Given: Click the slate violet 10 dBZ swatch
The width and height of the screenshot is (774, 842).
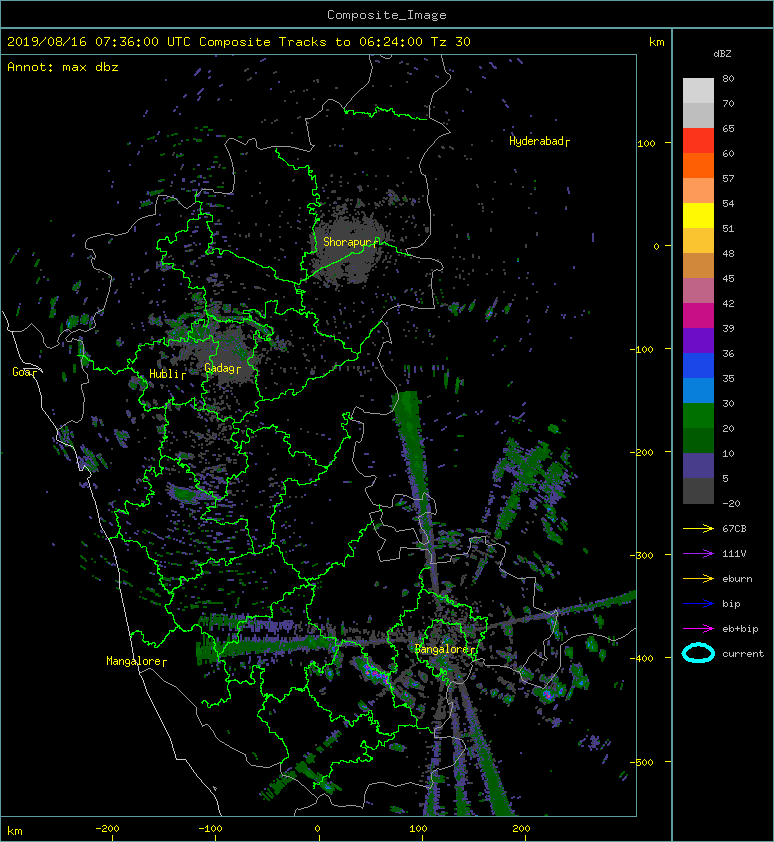Looking at the screenshot, I should pyautogui.click(x=698, y=465).
